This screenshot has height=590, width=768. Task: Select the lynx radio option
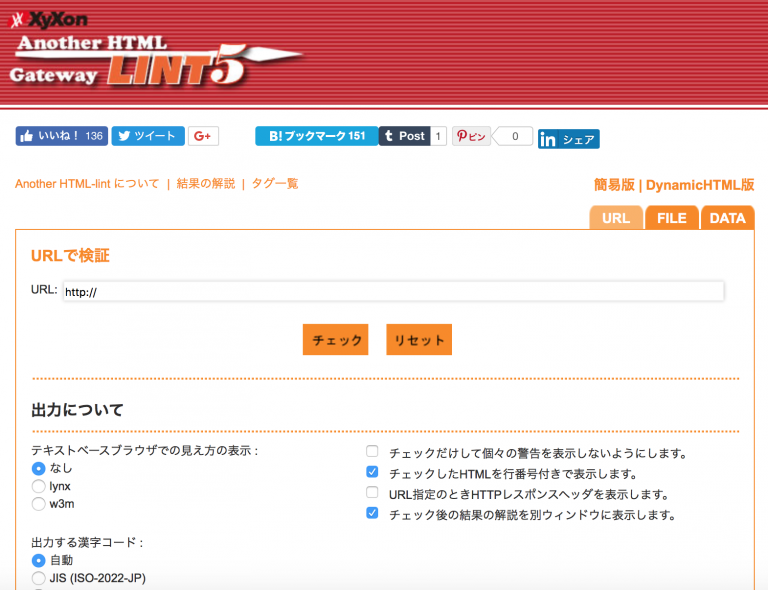tap(39, 486)
